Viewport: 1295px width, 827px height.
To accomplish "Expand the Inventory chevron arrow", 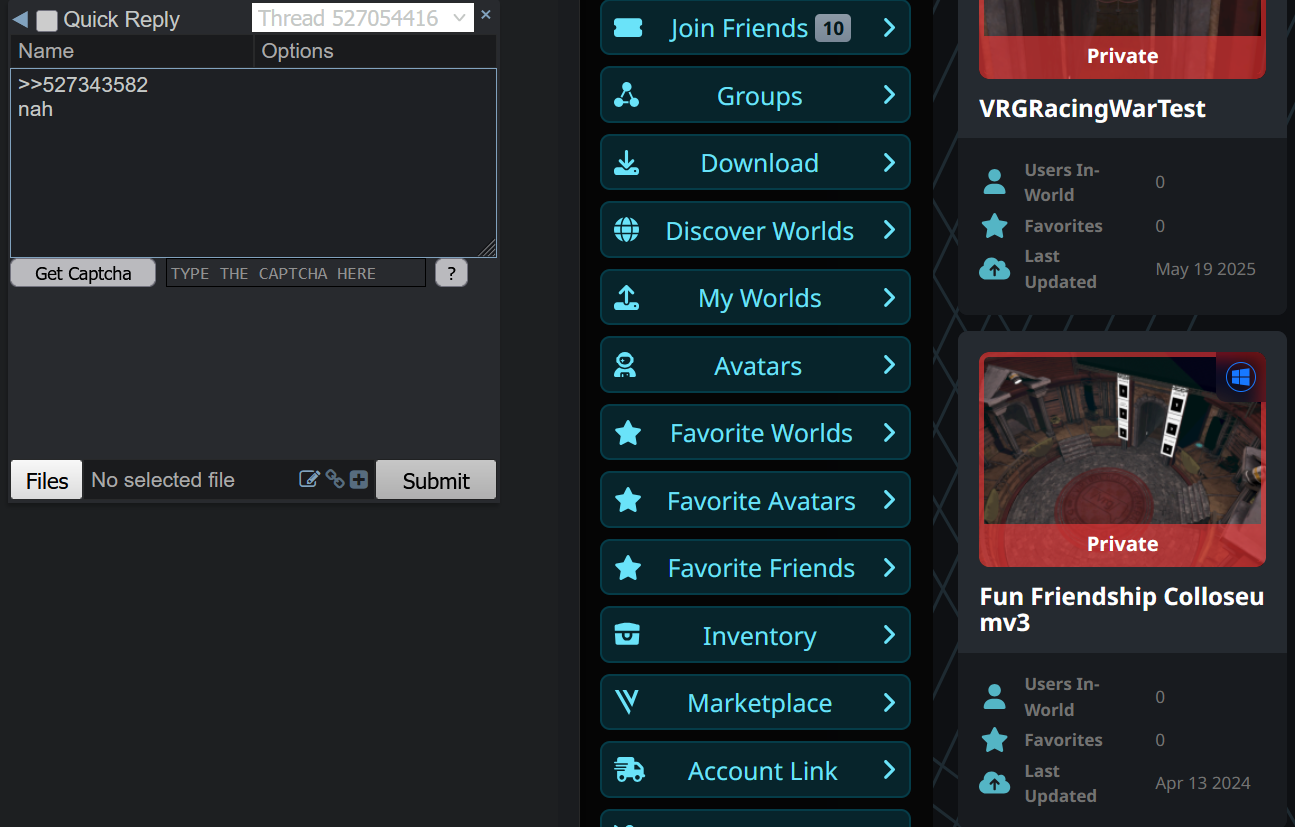I will (889, 635).
